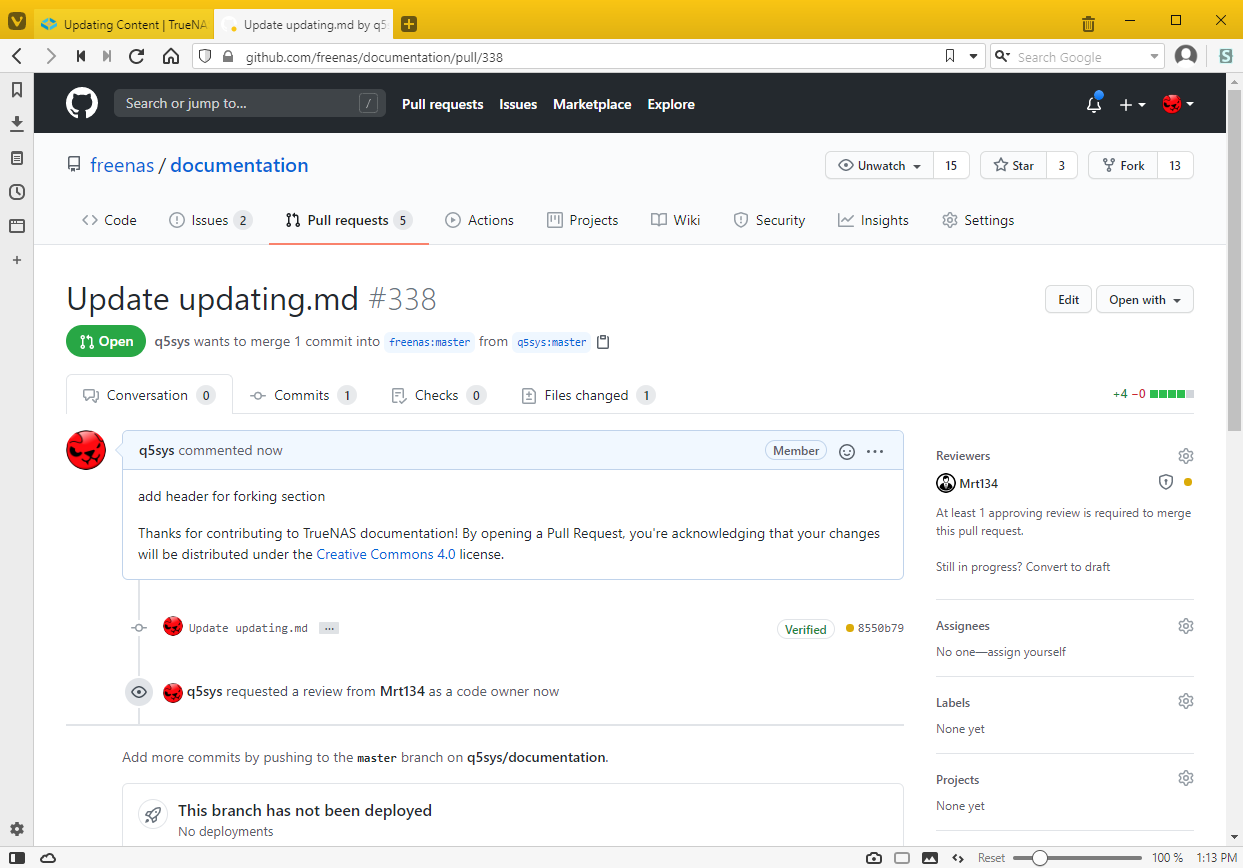1243x868 pixels.
Task: Open Reviewers settings gear
Action: [1186, 456]
